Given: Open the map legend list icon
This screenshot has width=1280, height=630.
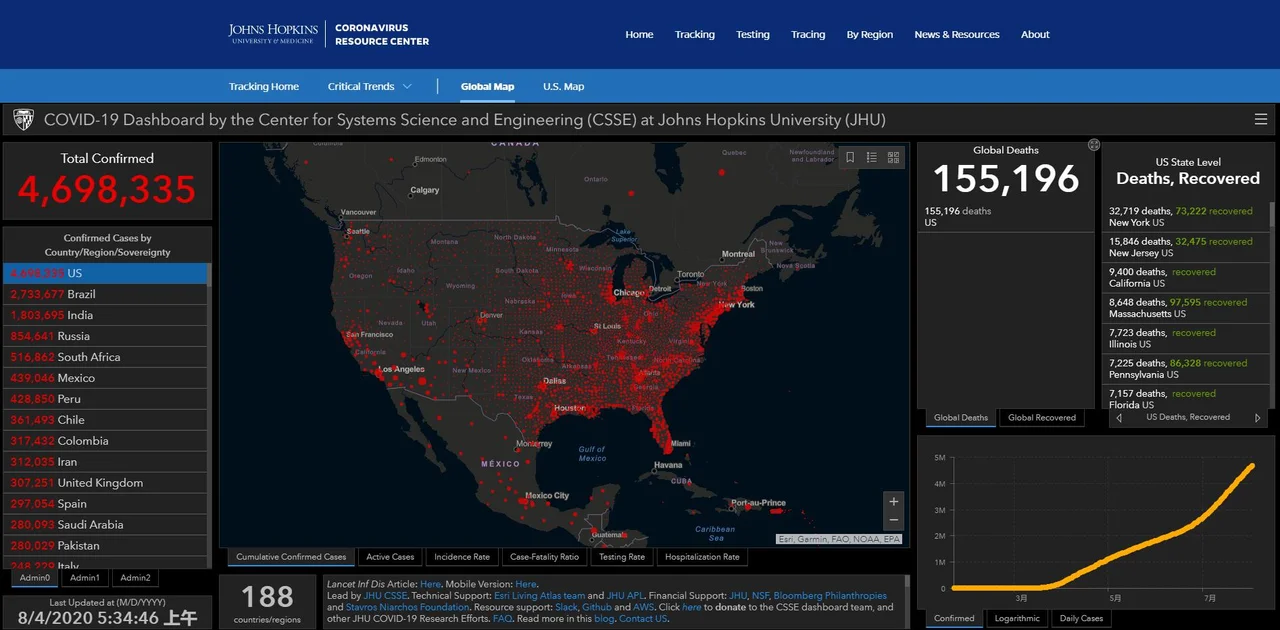Looking at the screenshot, I should click(872, 157).
